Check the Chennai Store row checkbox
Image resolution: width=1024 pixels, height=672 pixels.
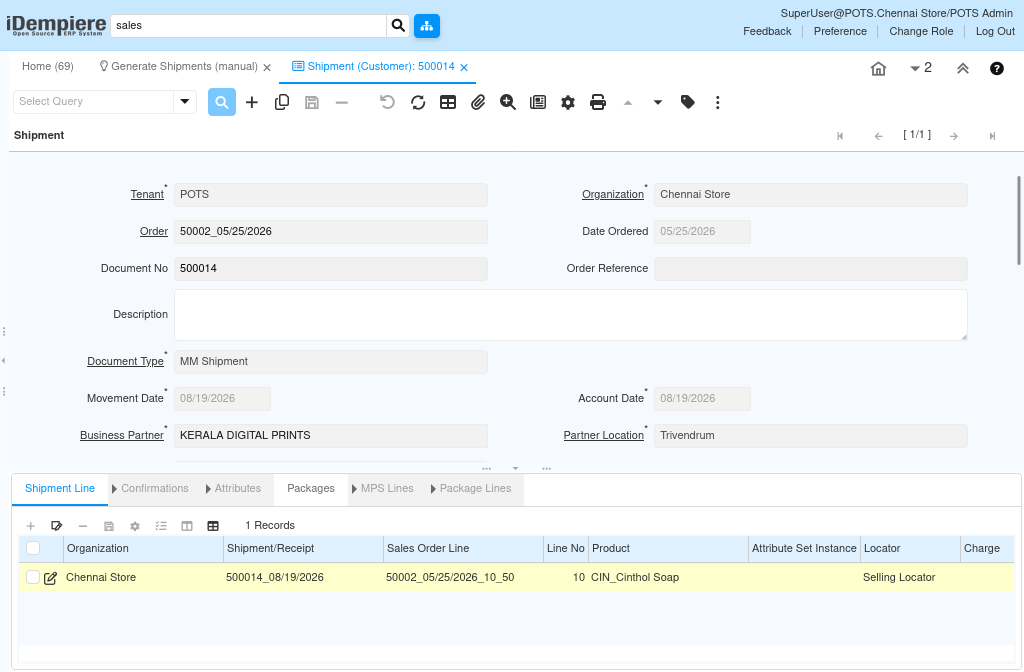click(x=33, y=577)
